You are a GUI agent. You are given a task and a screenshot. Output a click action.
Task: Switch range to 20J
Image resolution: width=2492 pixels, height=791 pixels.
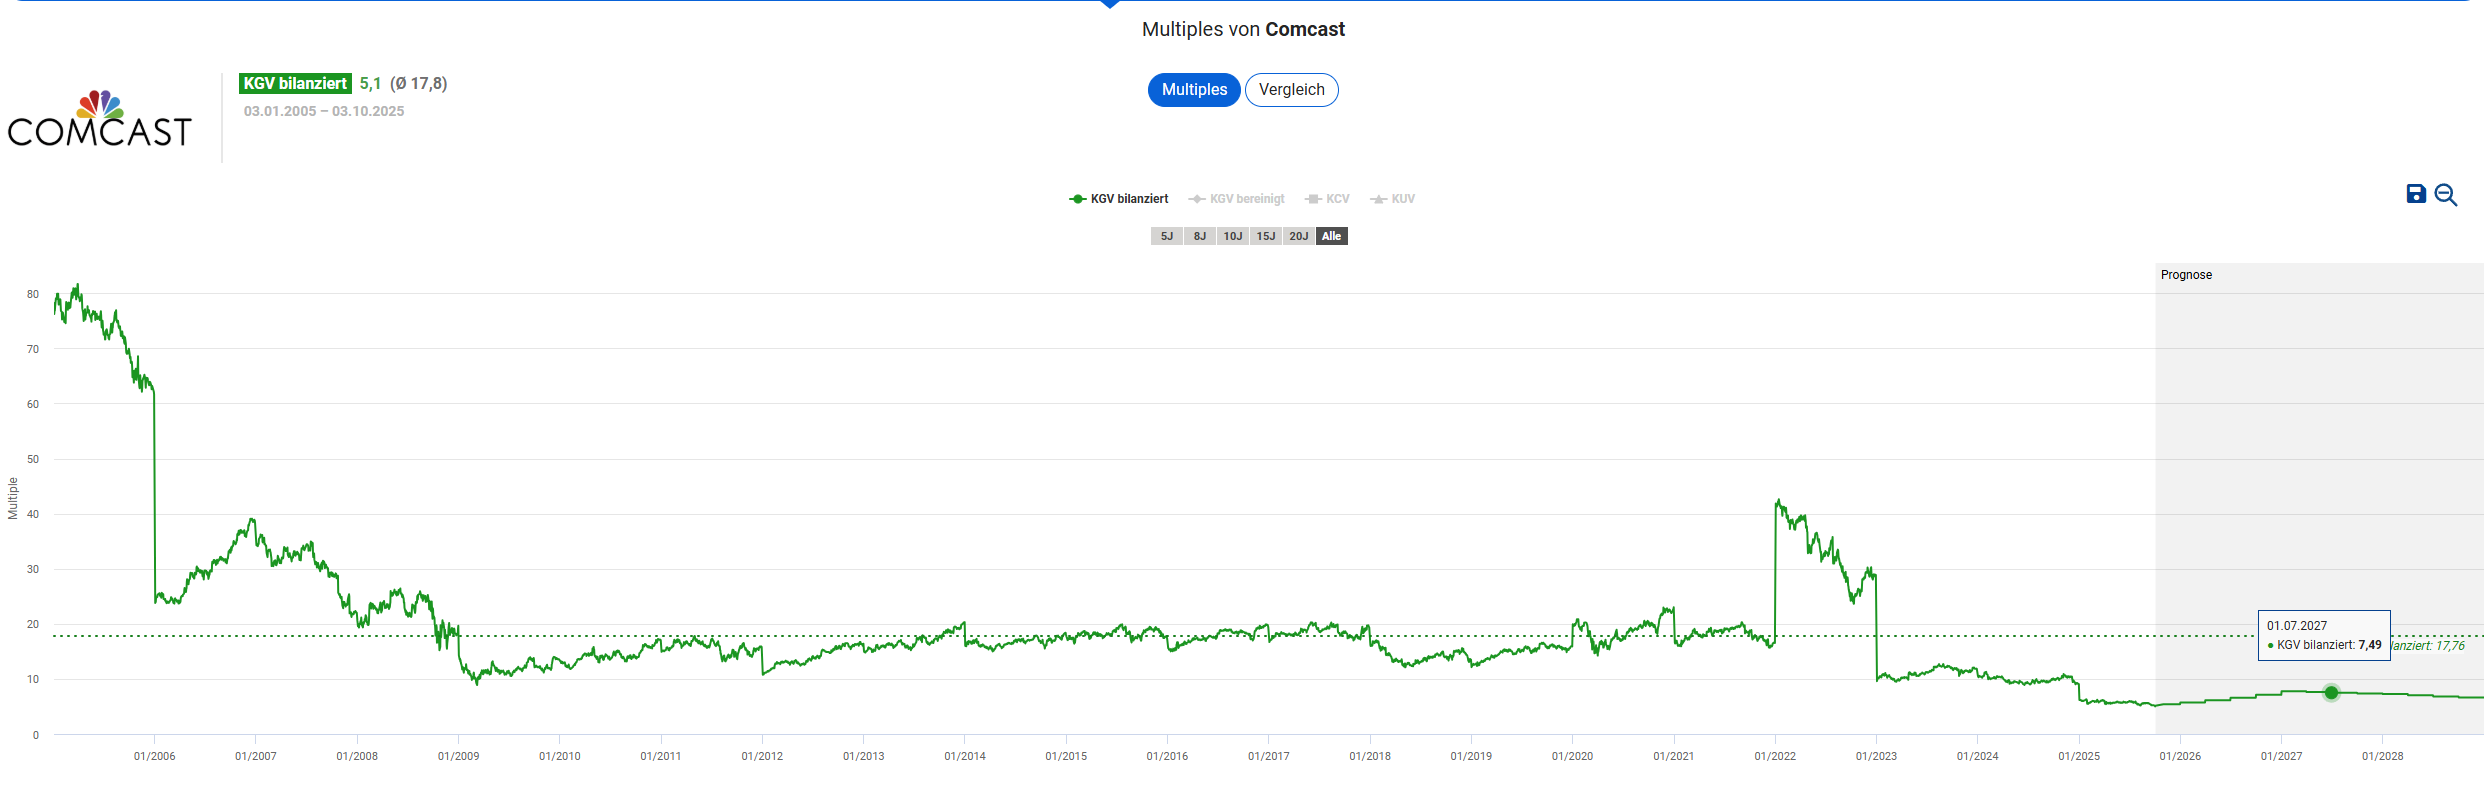[x=1298, y=236]
